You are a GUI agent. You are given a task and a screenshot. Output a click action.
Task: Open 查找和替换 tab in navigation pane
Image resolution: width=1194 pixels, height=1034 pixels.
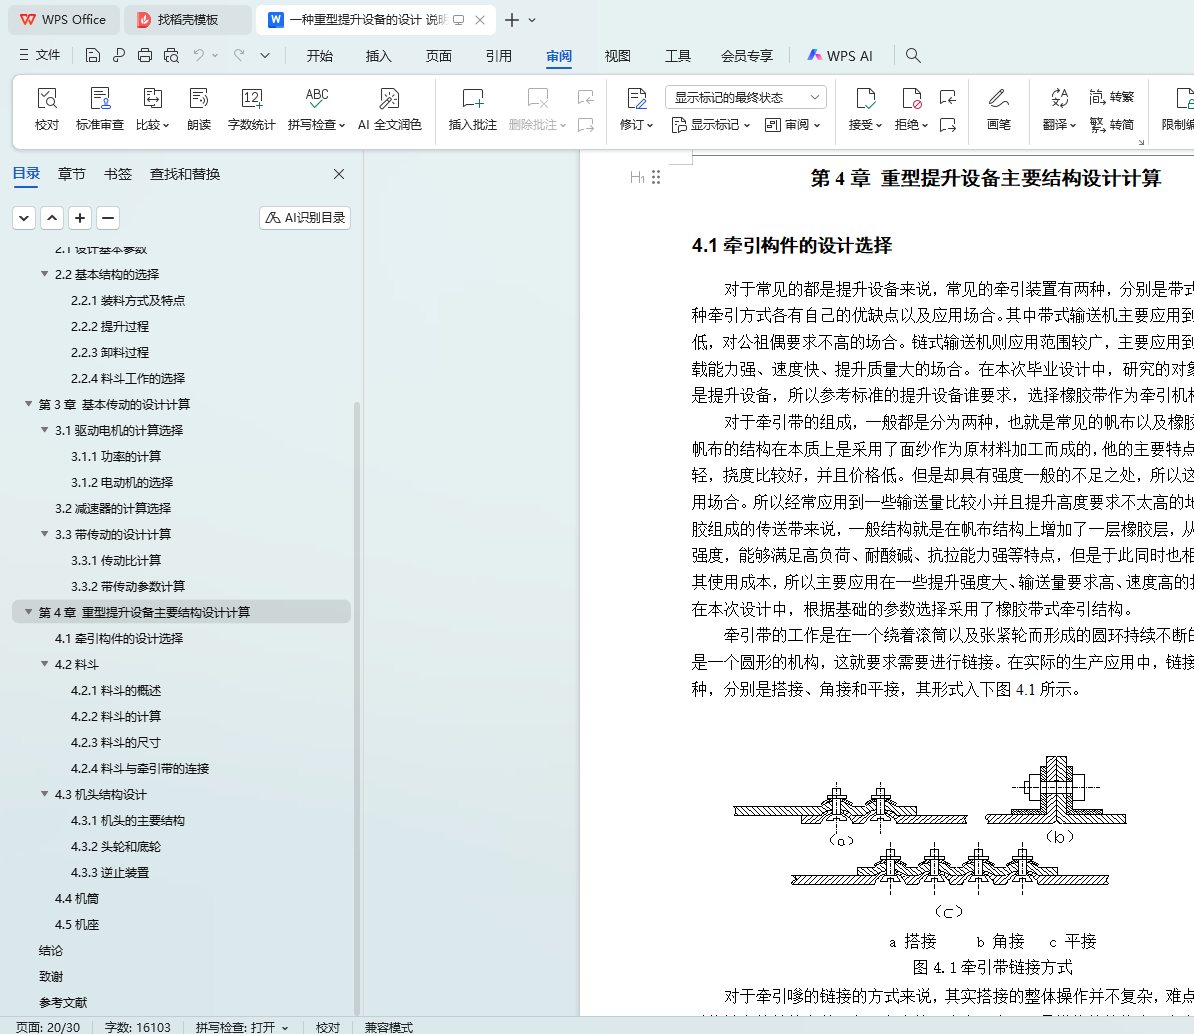tap(185, 174)
